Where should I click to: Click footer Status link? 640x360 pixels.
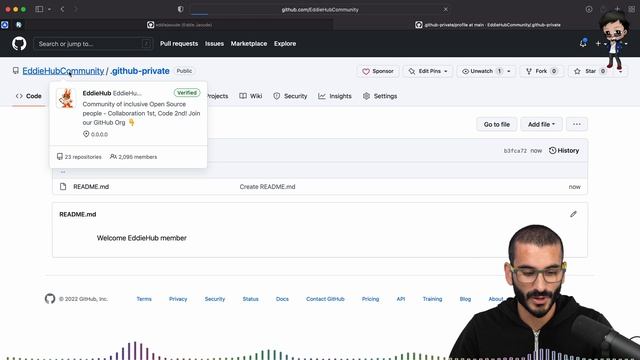250,299
